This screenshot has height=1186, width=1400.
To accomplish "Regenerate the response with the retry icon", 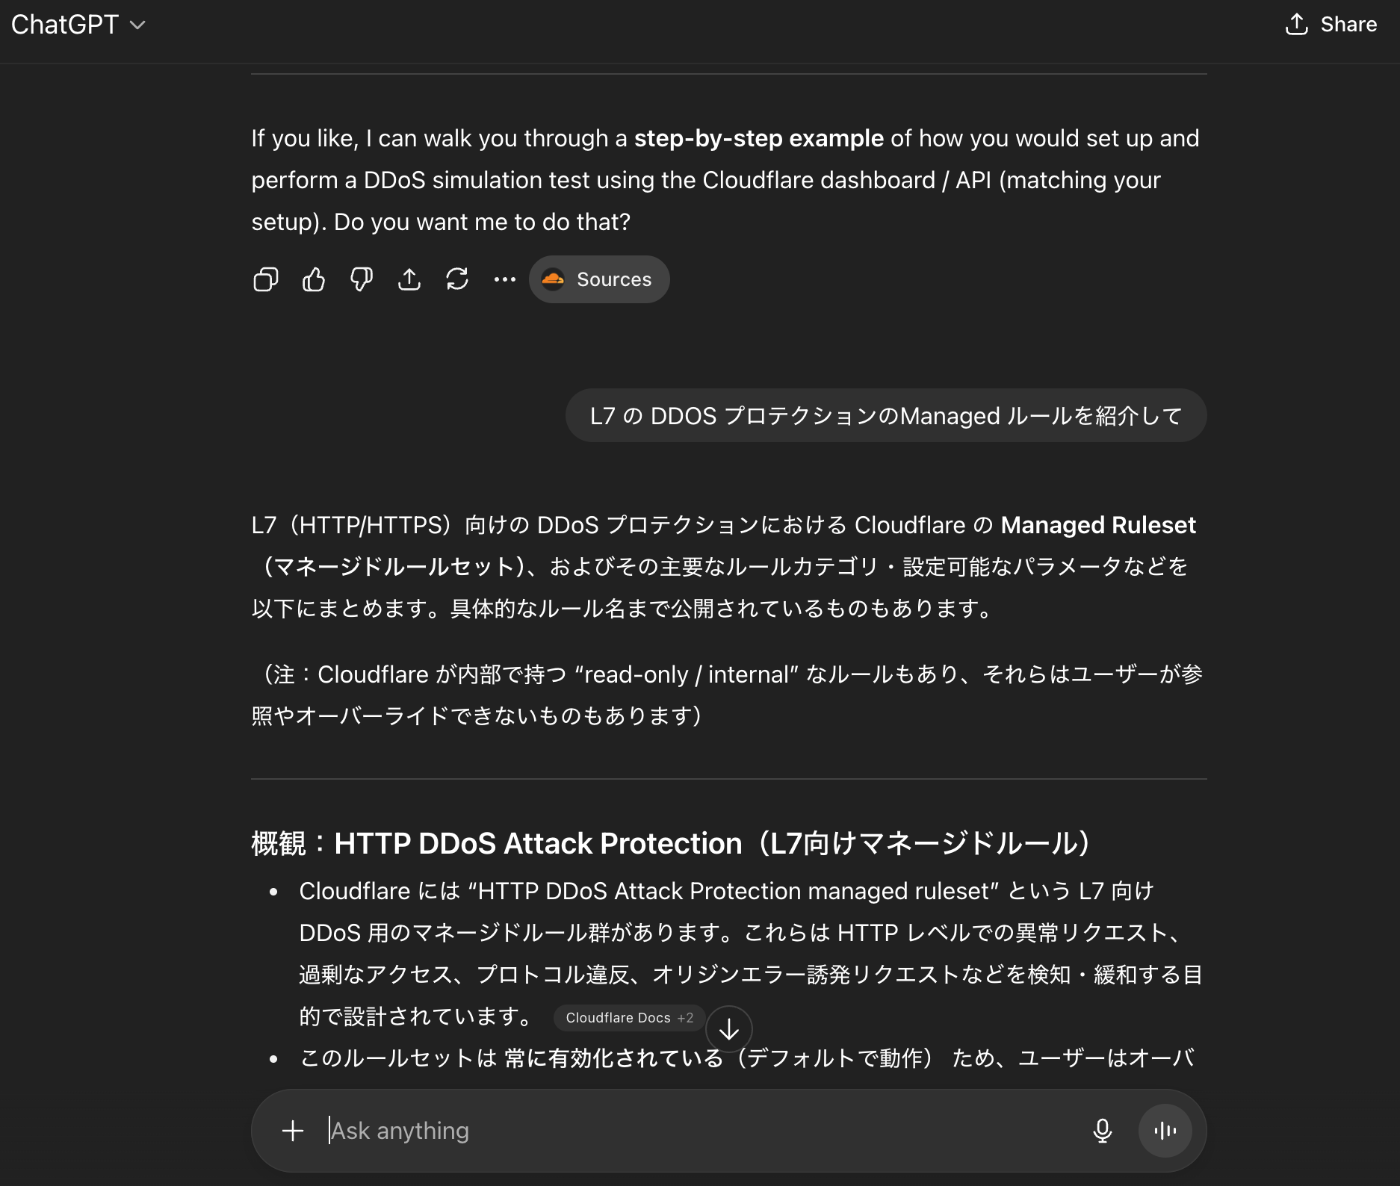I will point(457,279).
